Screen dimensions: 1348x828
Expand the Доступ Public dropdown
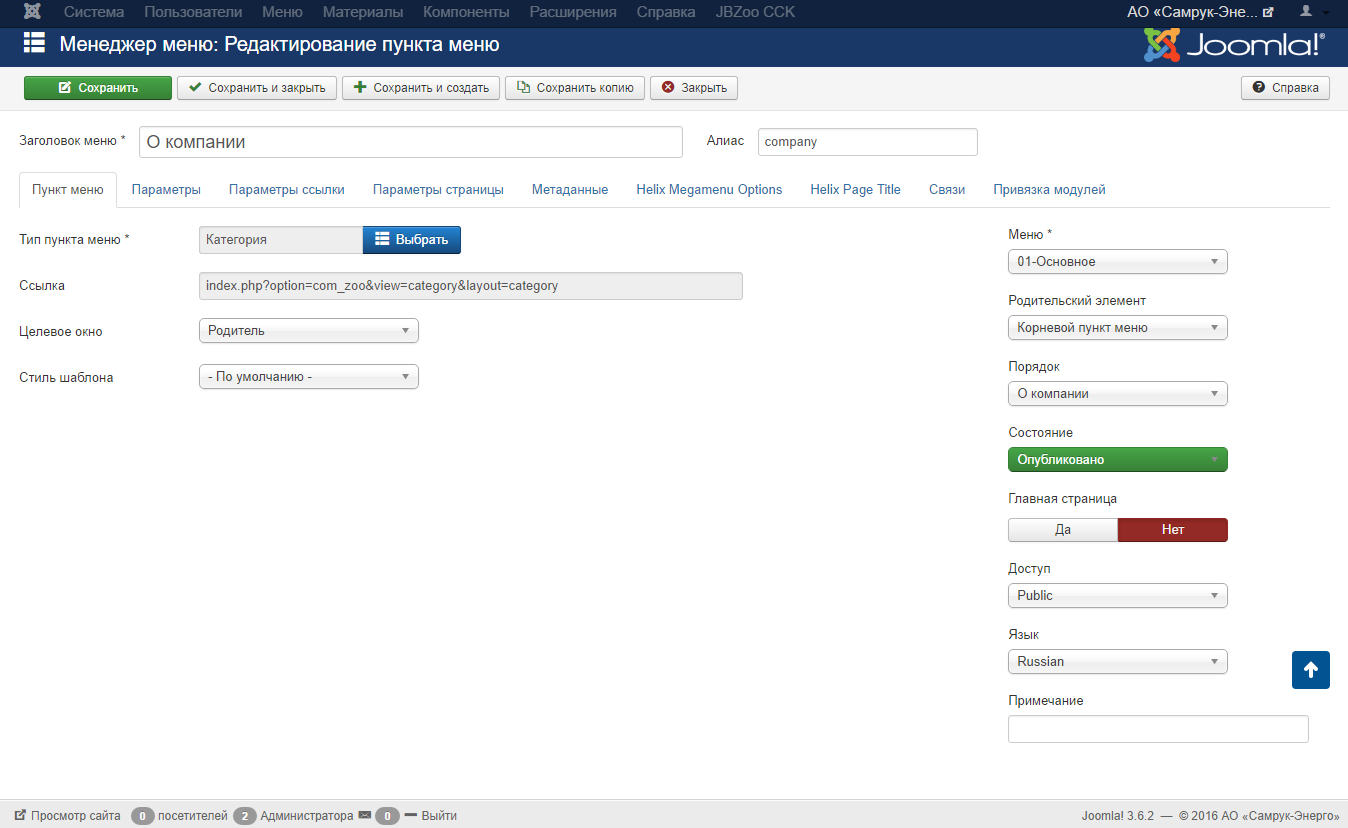point(1117,596)
